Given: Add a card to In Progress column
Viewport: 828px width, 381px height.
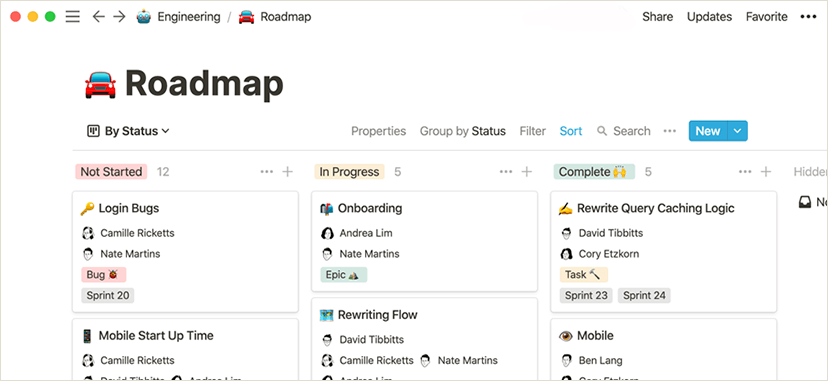Looking at the screenshot, I should click(x=527, y=172).
